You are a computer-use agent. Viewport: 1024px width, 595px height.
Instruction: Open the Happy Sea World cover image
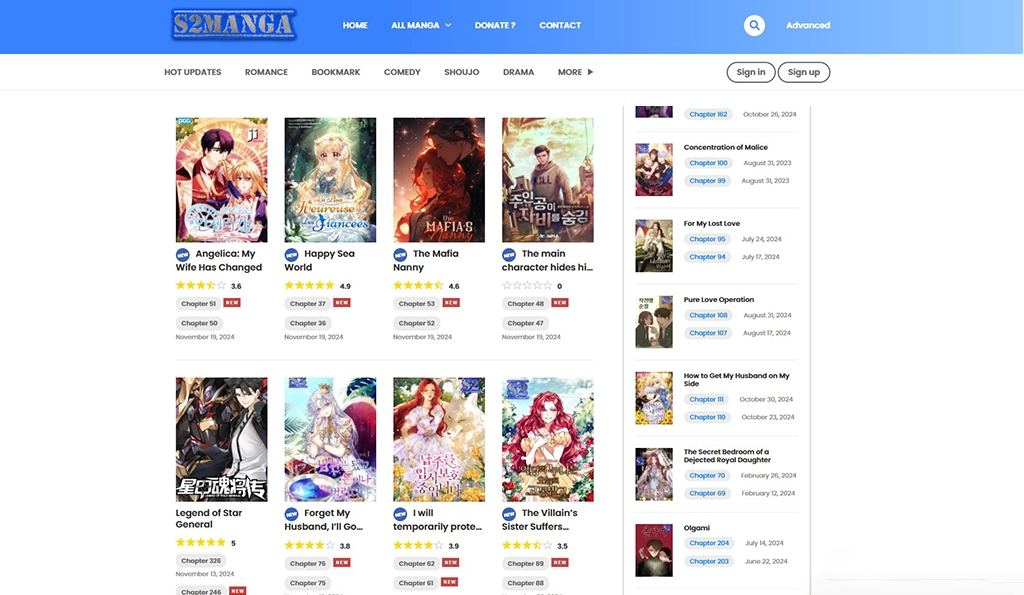click(330, 180)
